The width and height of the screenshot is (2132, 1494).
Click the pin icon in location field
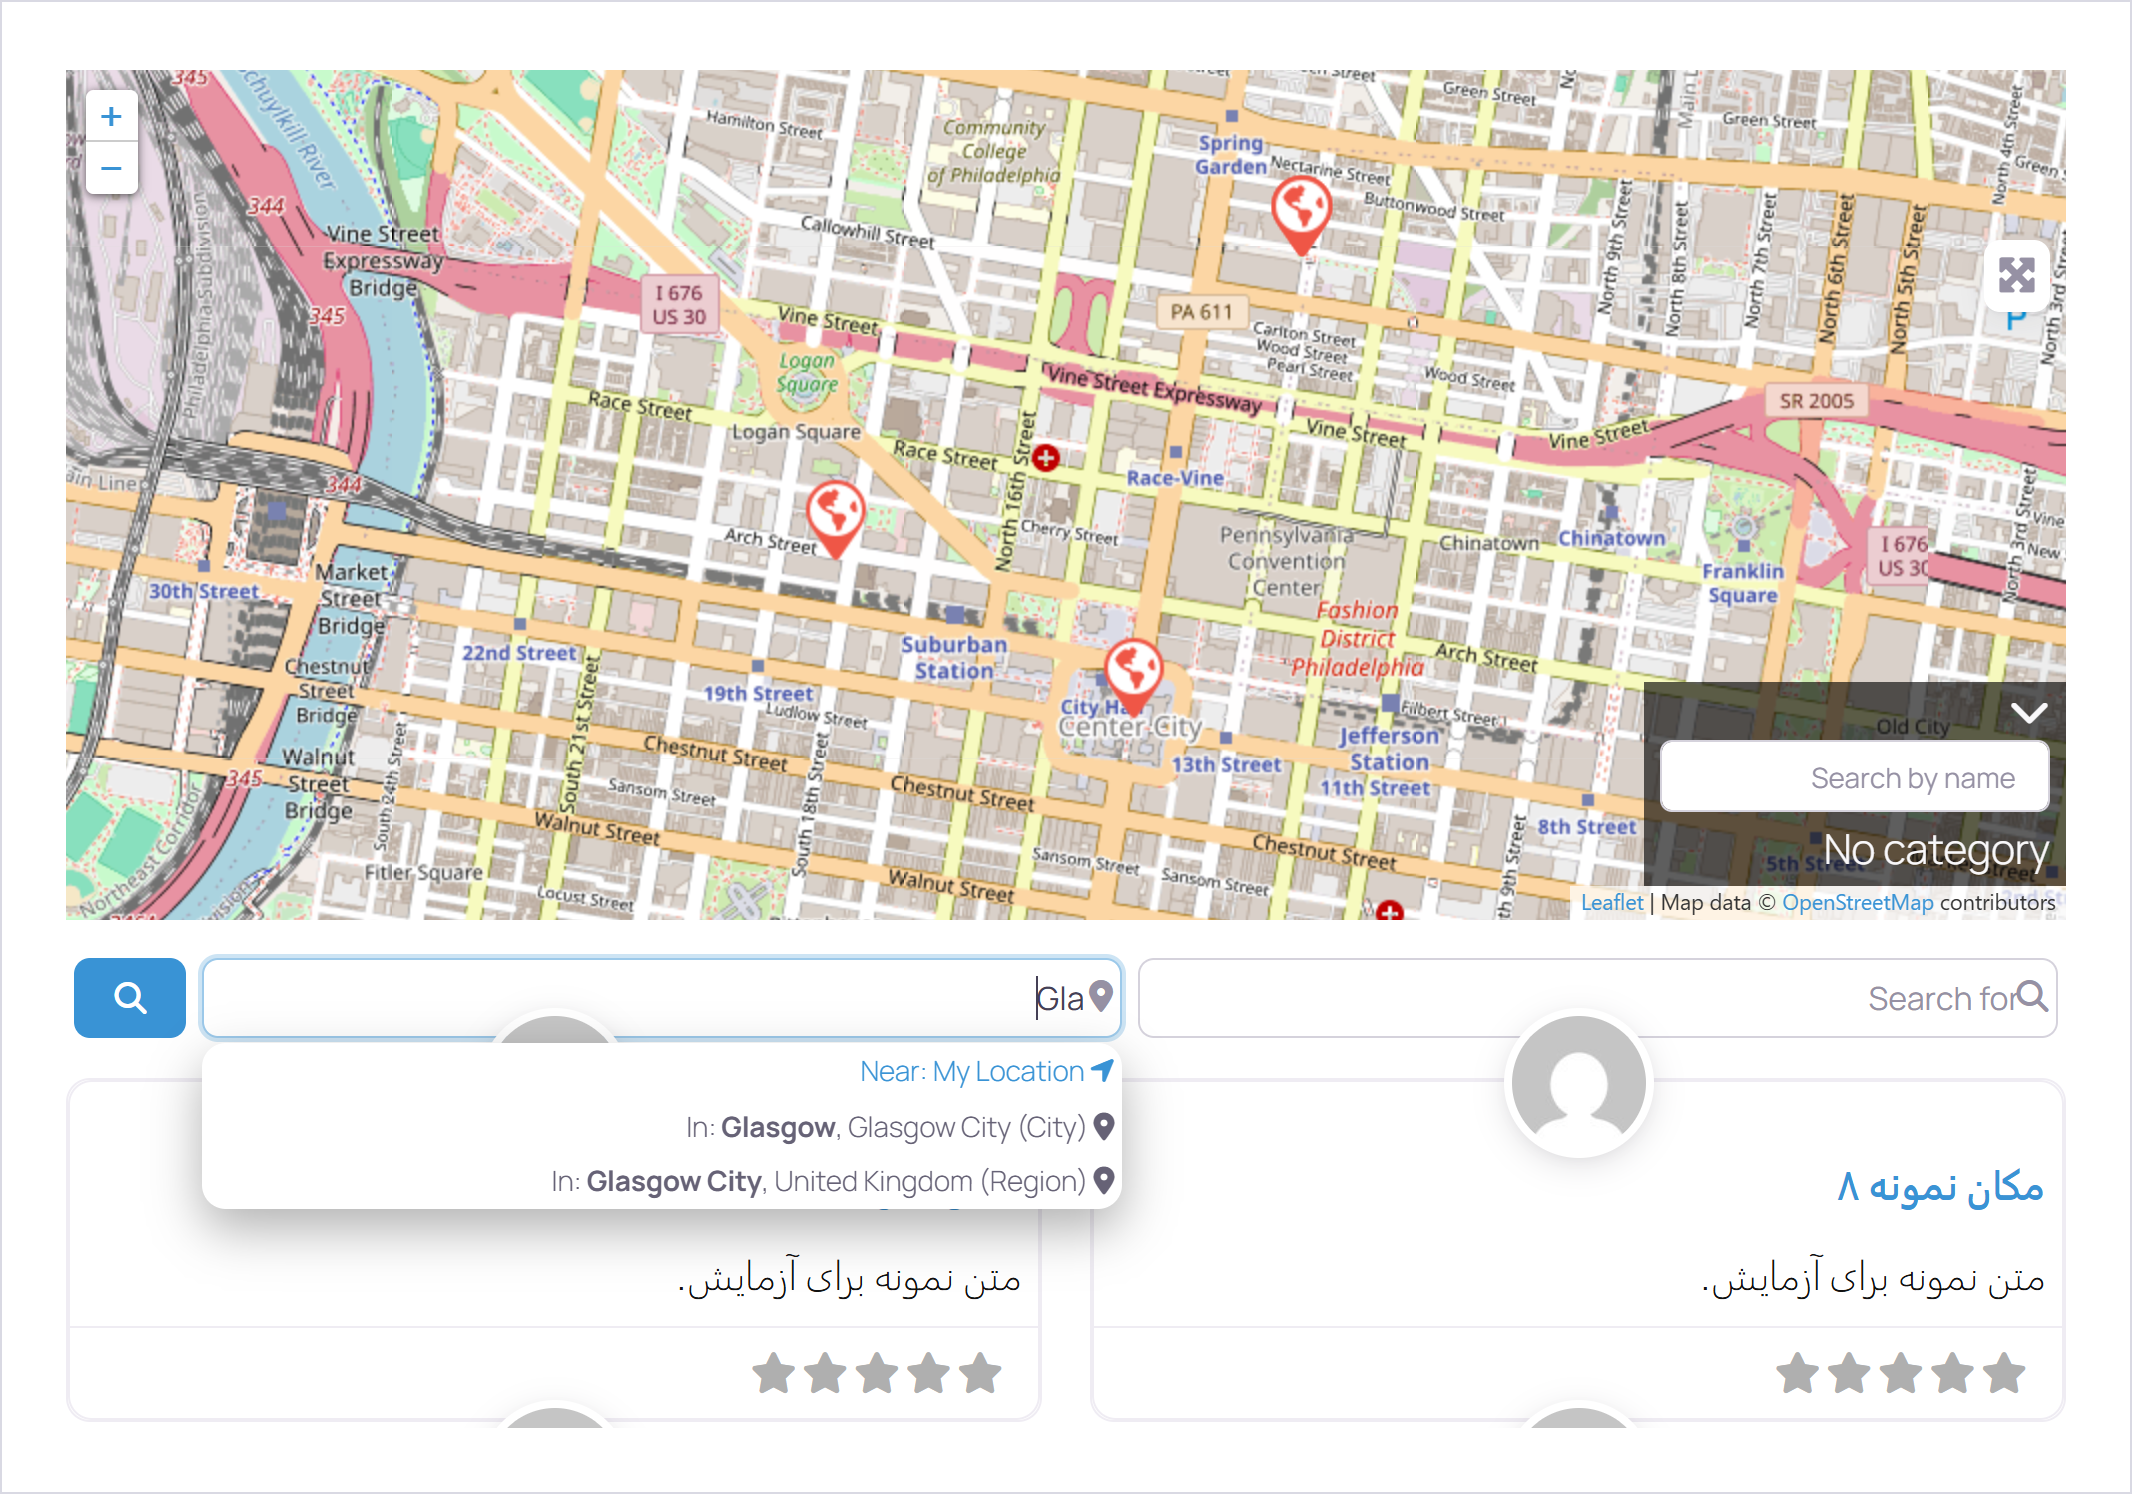point(1101,996)
